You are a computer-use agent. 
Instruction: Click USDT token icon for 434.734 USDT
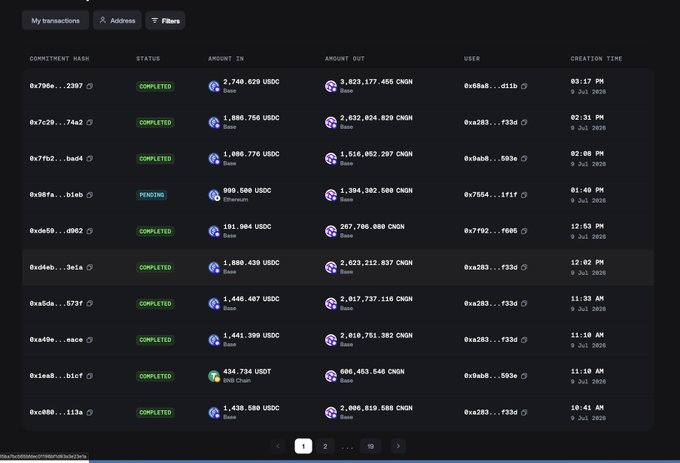(214, 376)
